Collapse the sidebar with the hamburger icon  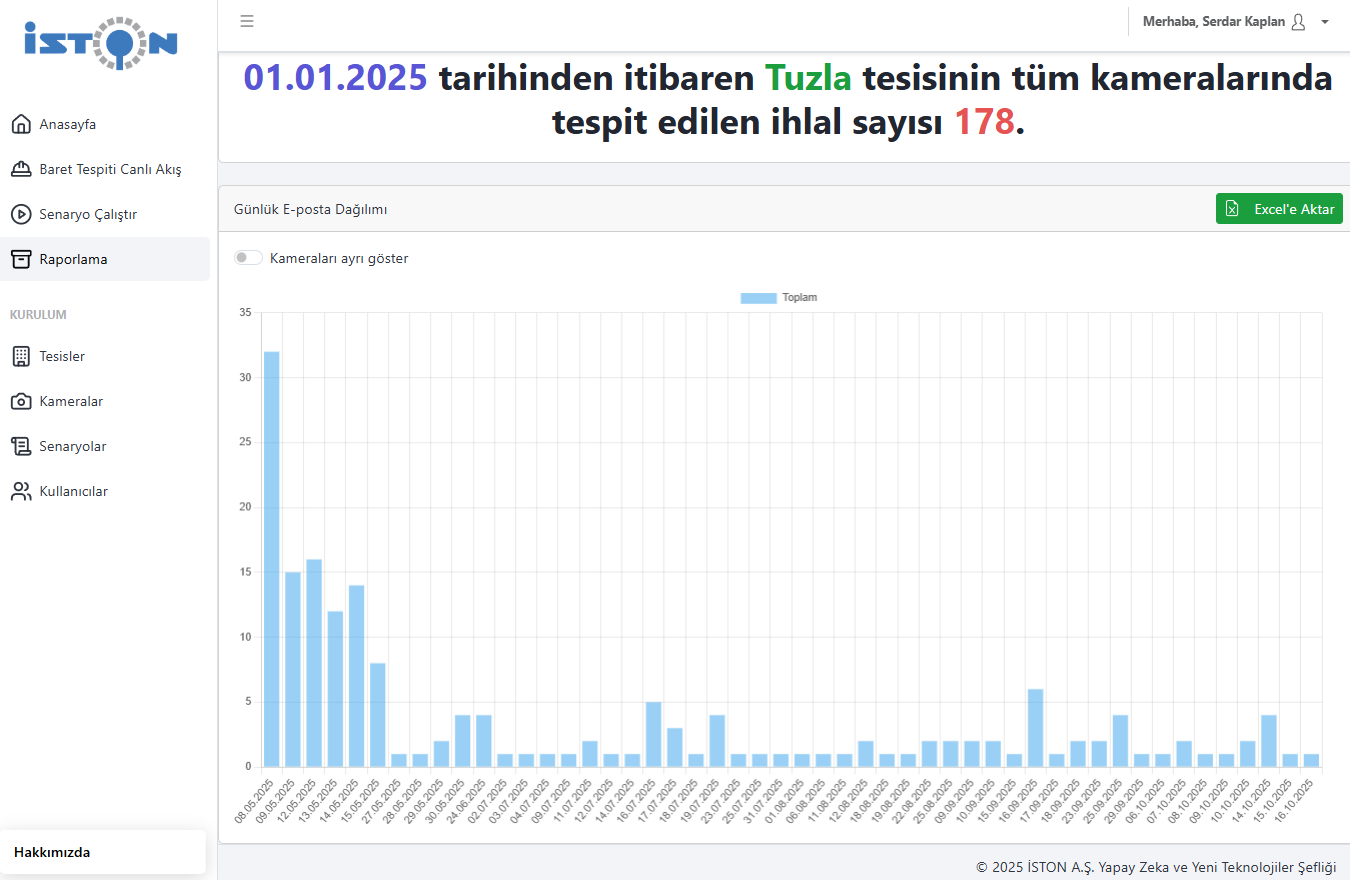(247, 21)
